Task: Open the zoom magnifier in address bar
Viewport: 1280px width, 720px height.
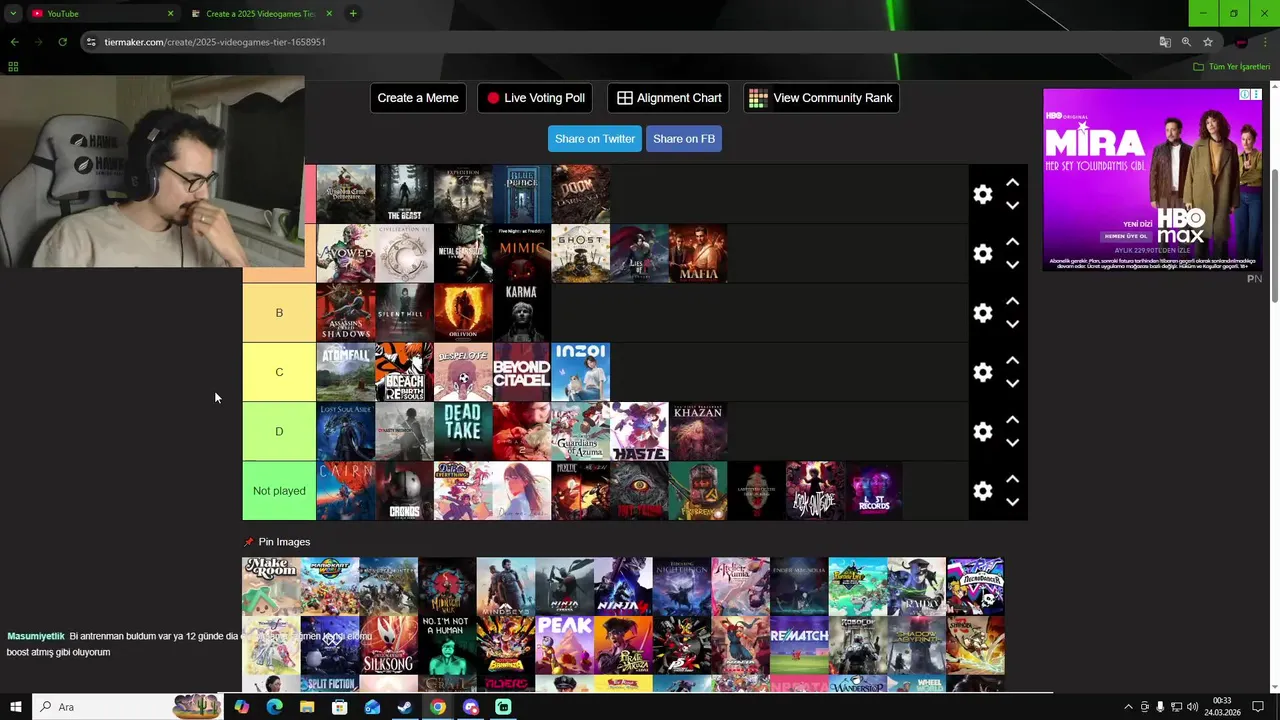Action: 1186,42
